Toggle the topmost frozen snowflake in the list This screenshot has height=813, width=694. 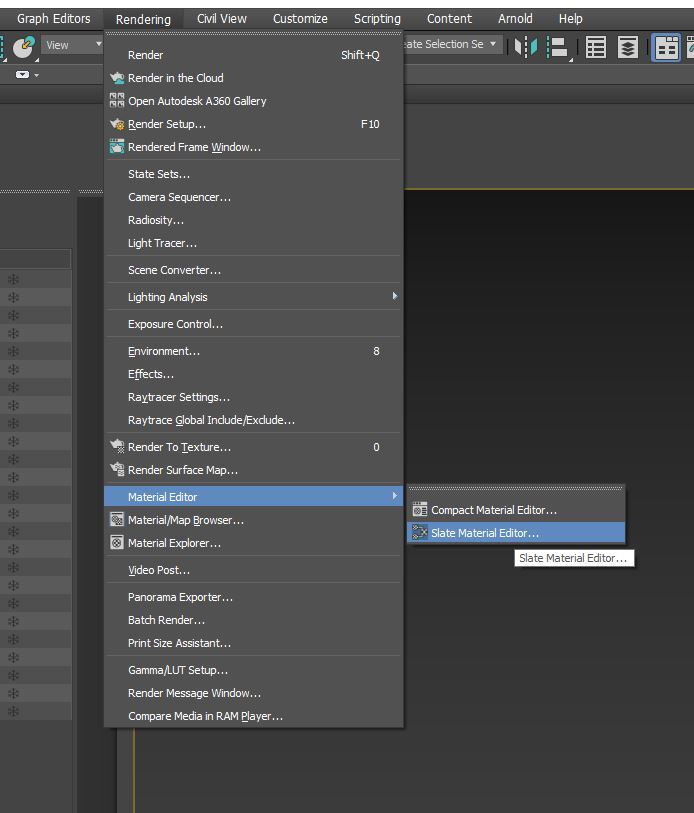13,280
